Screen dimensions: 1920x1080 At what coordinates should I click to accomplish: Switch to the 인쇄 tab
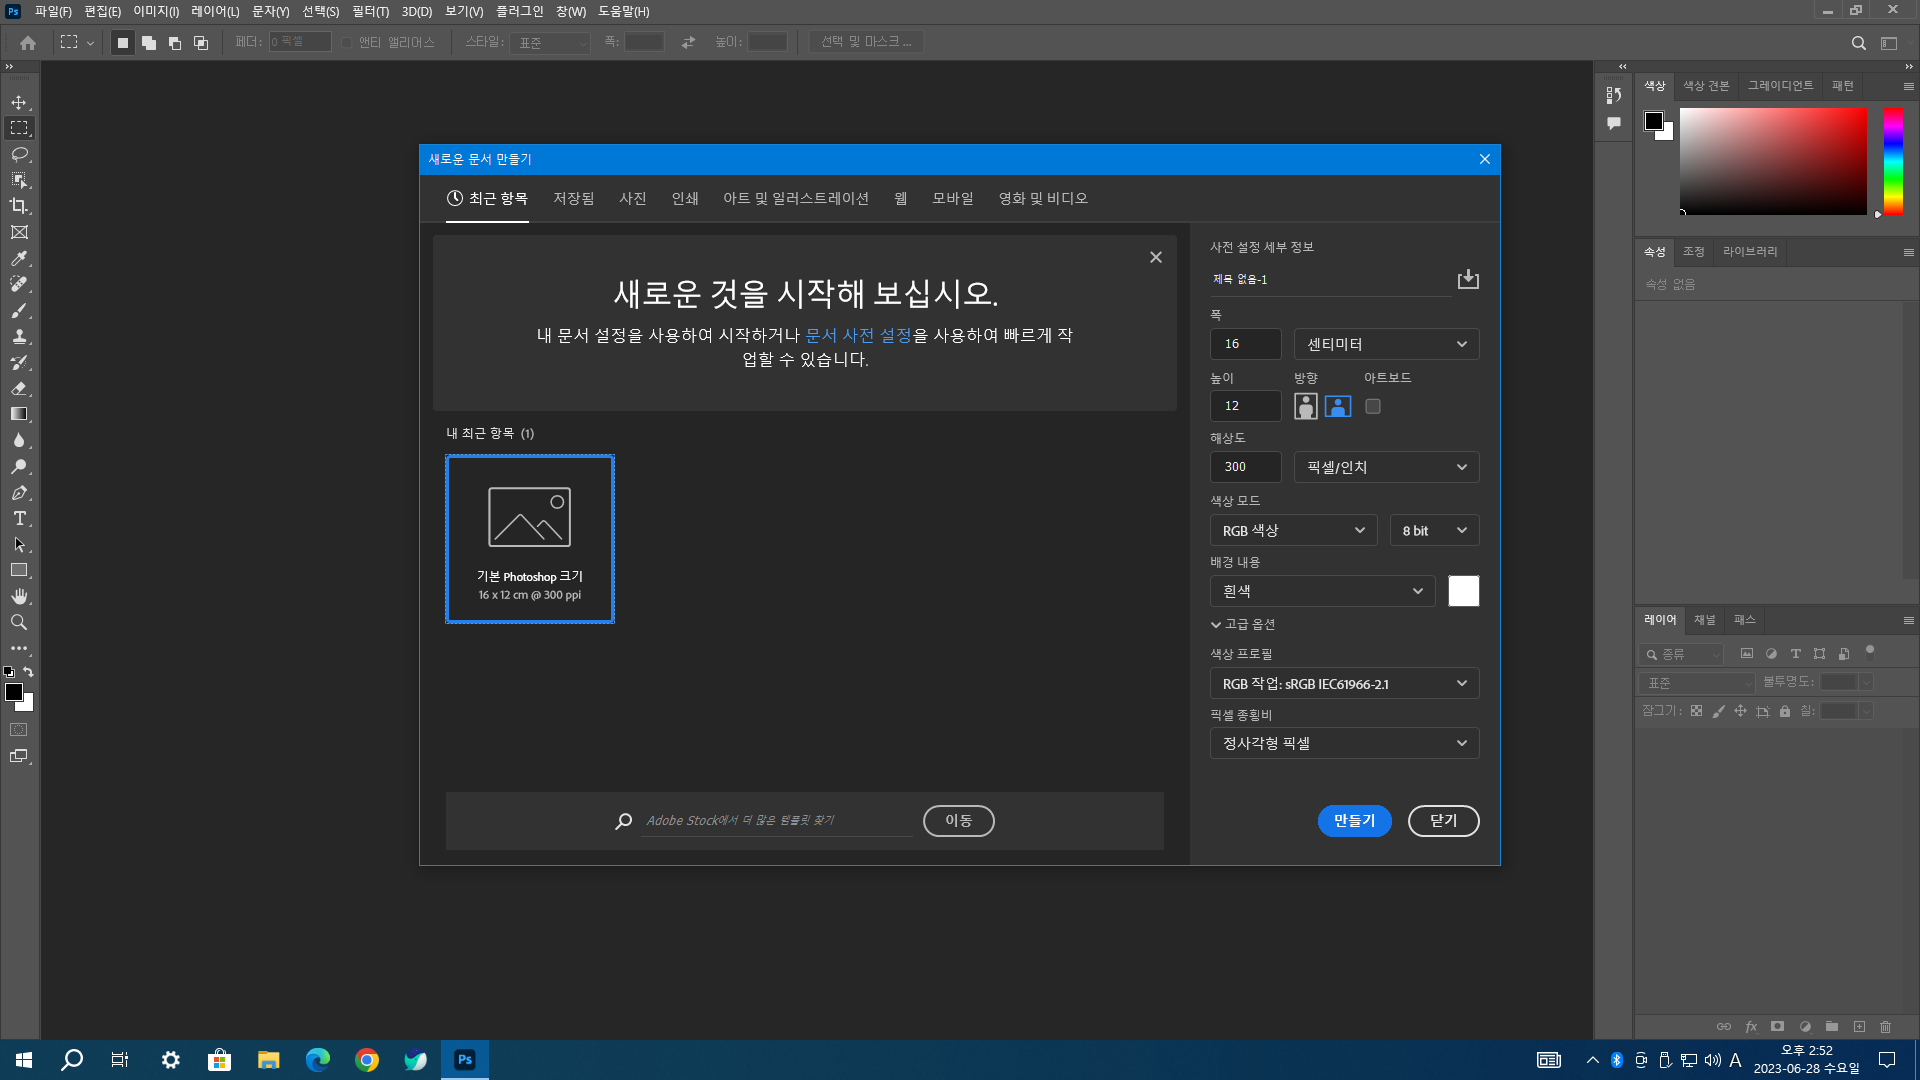(685, 198)
